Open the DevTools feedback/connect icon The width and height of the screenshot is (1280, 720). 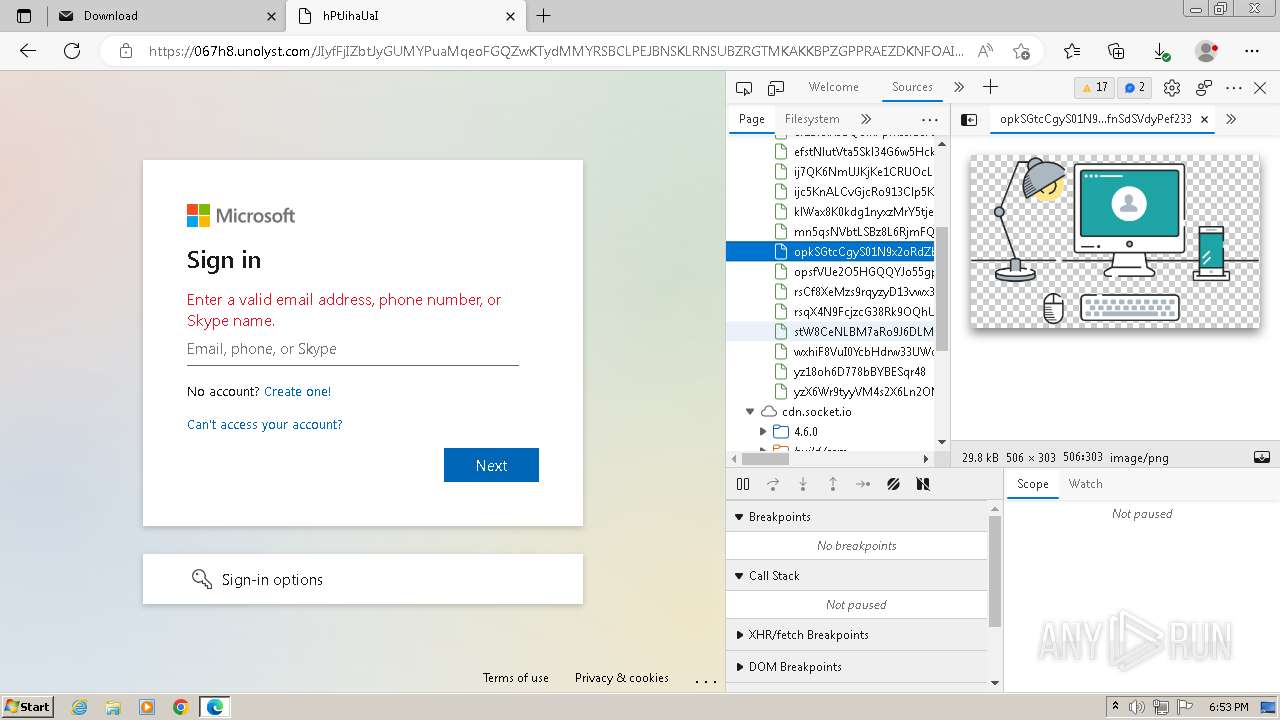click(x=1204, y=88)
